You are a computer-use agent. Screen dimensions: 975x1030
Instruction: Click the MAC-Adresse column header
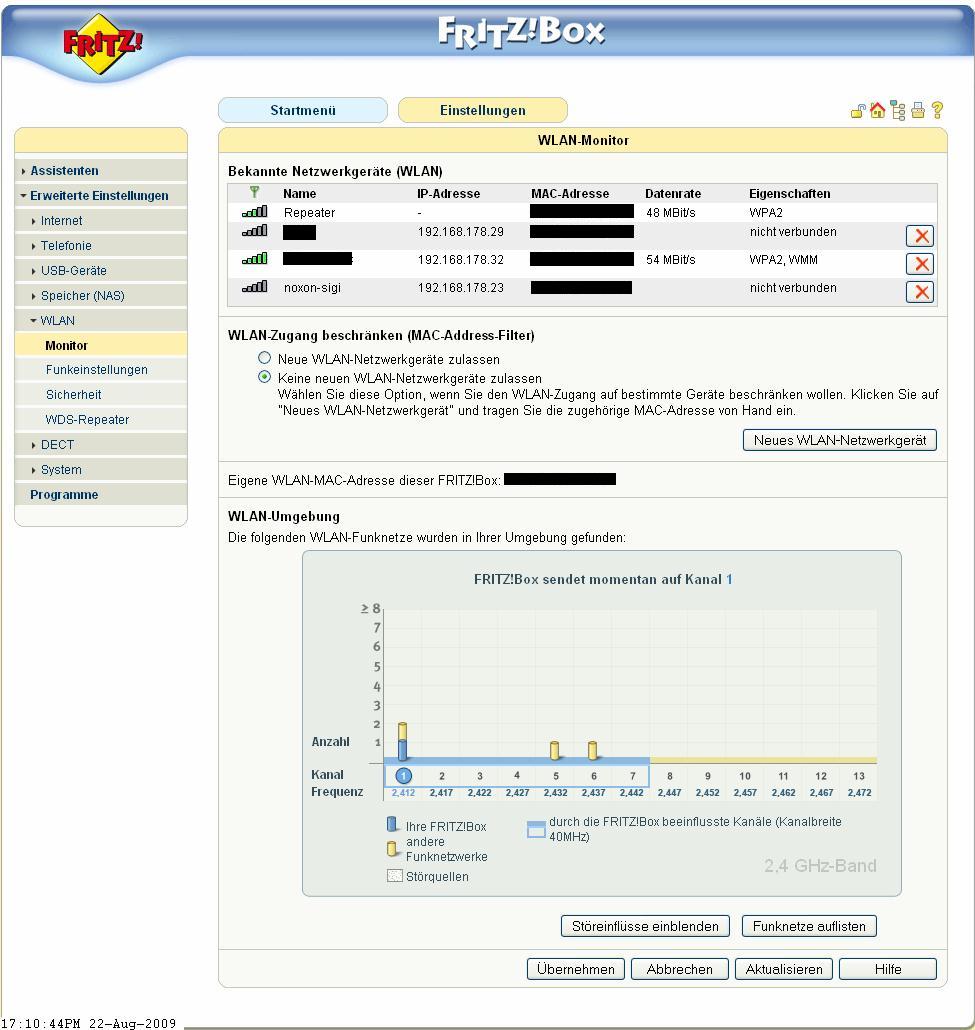[x=570, y=194]
